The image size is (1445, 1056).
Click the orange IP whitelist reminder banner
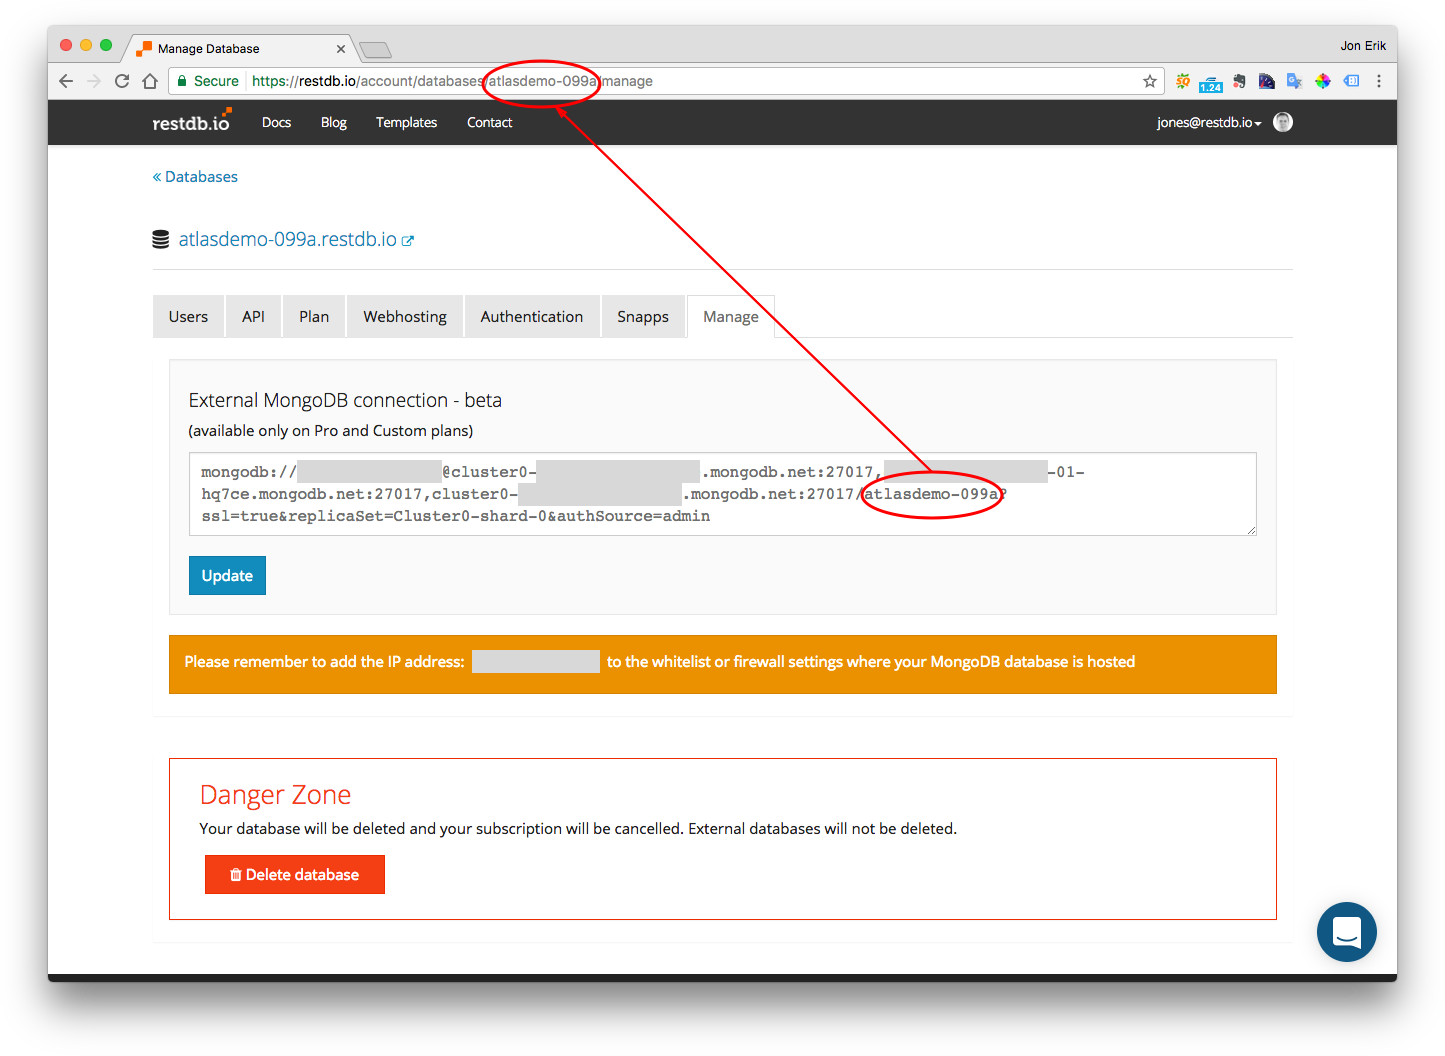(x=723, y=664)
